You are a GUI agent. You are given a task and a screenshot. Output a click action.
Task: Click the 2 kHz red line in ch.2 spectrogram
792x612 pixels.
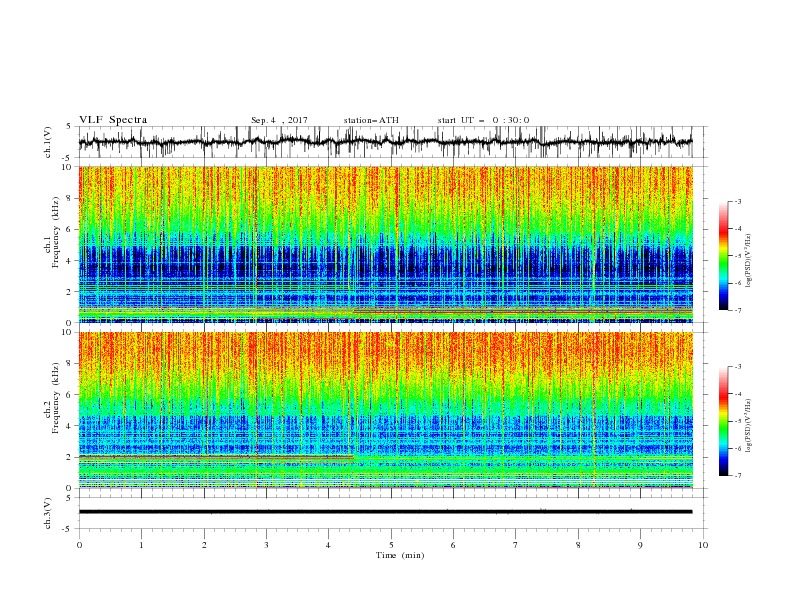point(216,457)
